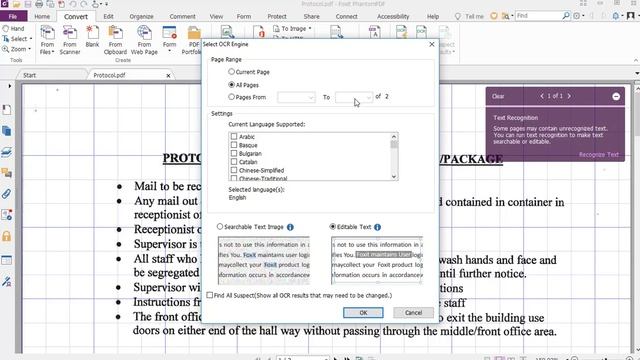This screenshot has width=640, height=360.
Task: Go to next notification message
Action: [569, 96]
